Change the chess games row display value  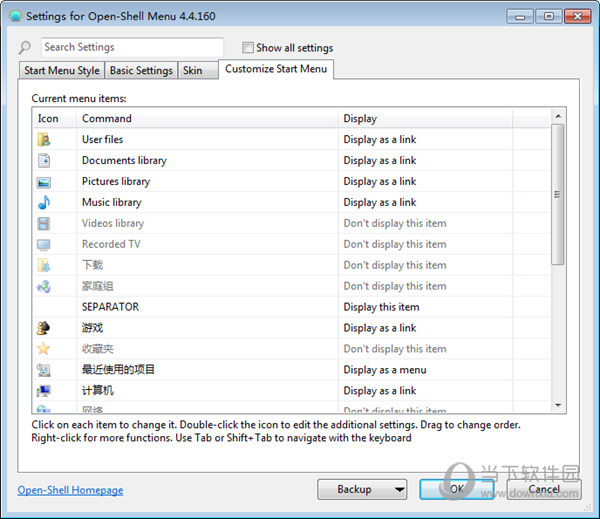point(380,328)
